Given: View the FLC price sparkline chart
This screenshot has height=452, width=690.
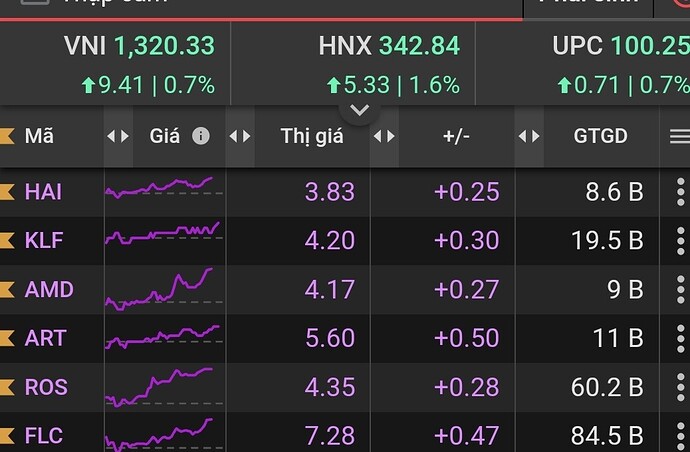Looking at the screenshot, I should 164,435.
